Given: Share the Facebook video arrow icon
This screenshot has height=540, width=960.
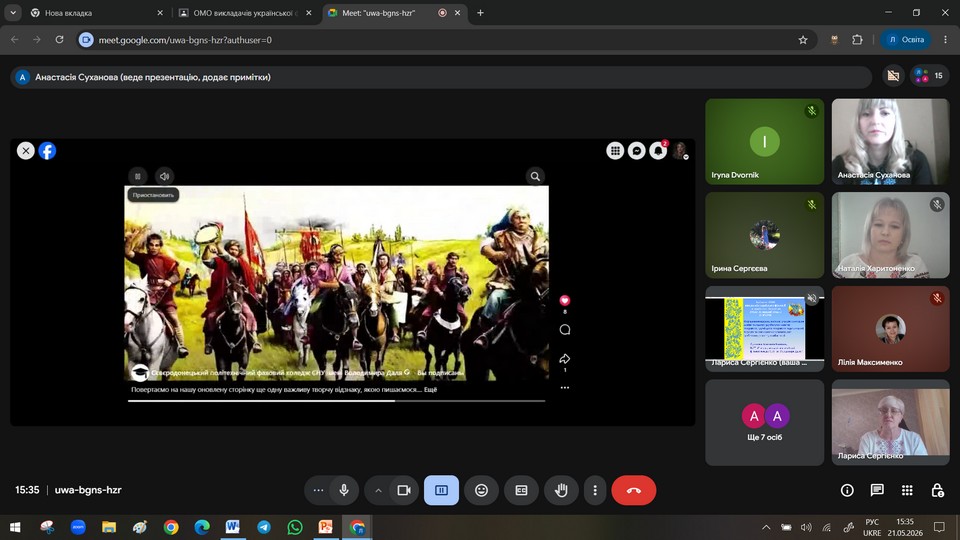Looking at the screenshot, I should [564, 359].
